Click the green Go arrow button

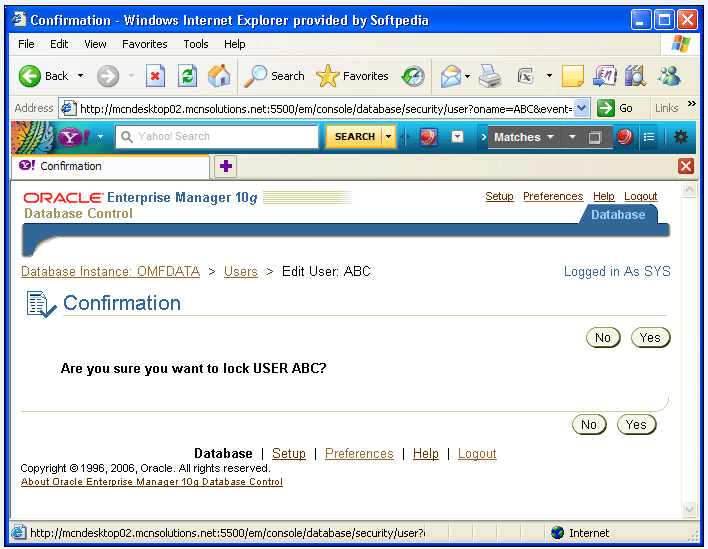point(606,108)
